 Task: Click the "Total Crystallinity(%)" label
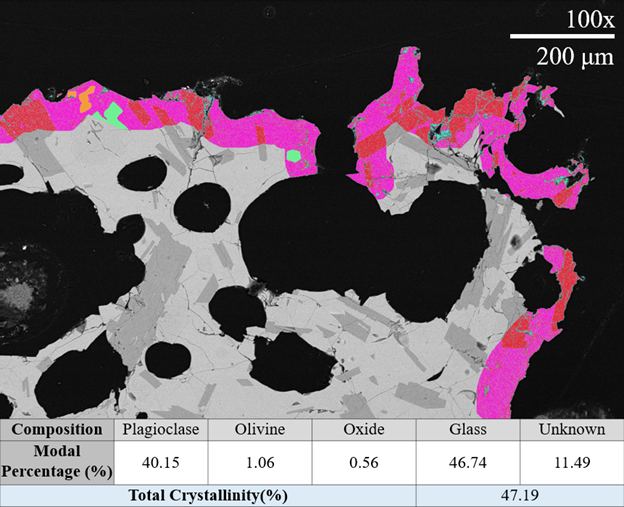click(x=208, y=495)
